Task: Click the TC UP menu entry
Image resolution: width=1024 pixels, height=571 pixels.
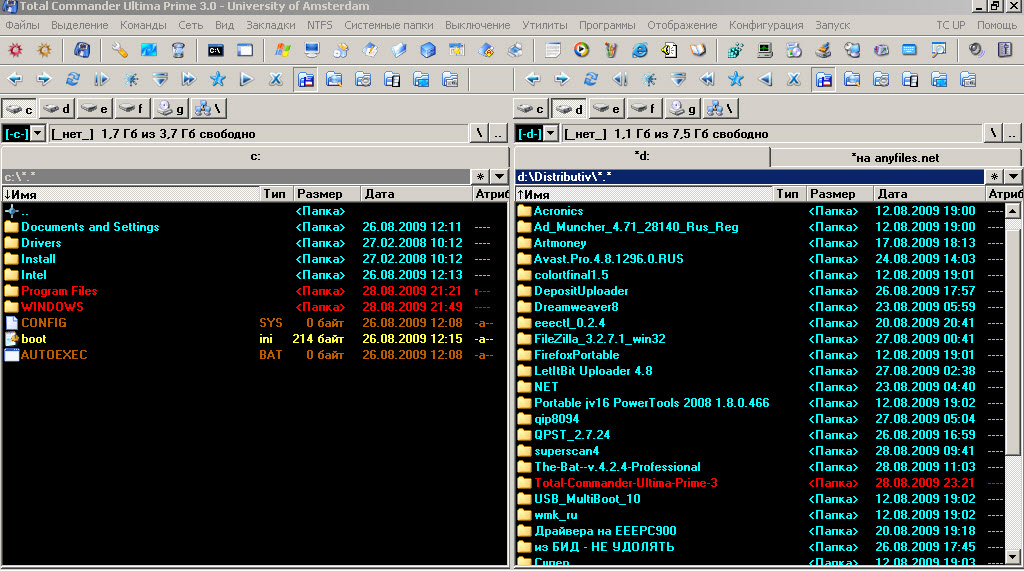Action: click(x=950, y=25)
